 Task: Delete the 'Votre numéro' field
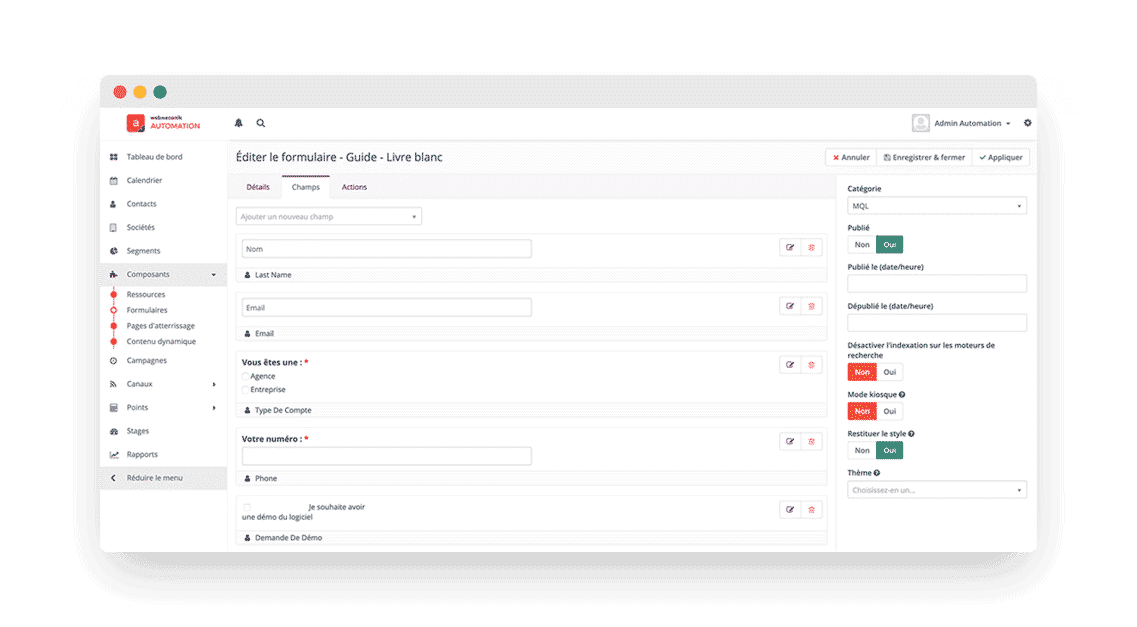coord(811,441)
